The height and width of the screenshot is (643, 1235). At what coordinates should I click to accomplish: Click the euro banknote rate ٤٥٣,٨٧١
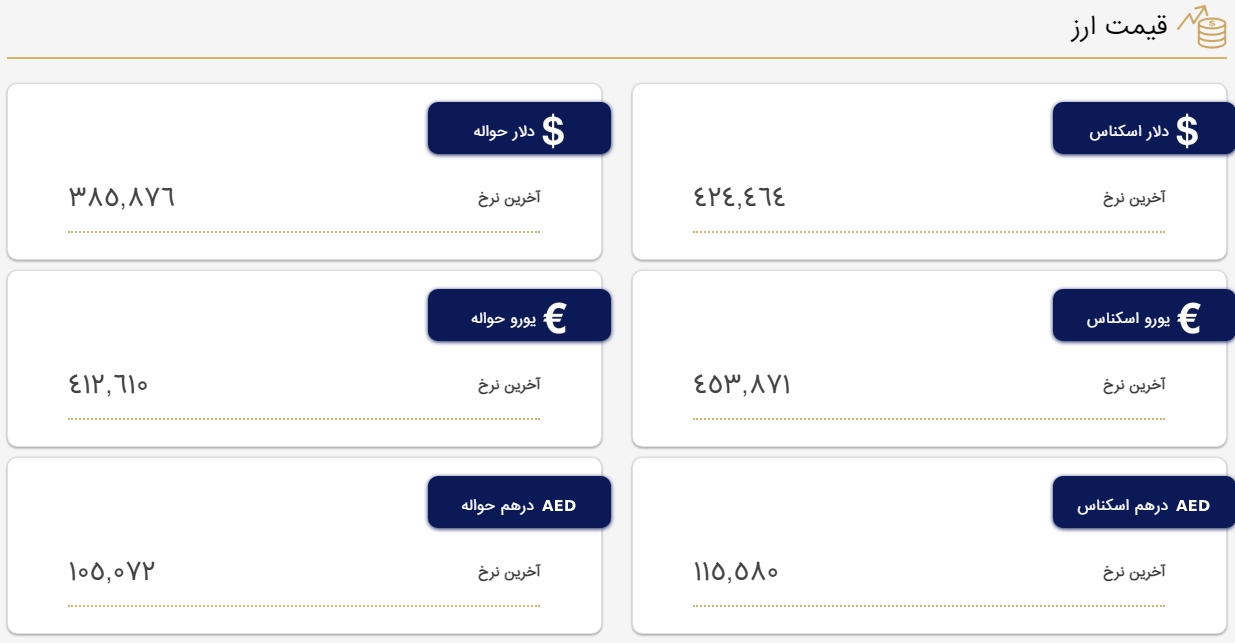click(742, 384)
